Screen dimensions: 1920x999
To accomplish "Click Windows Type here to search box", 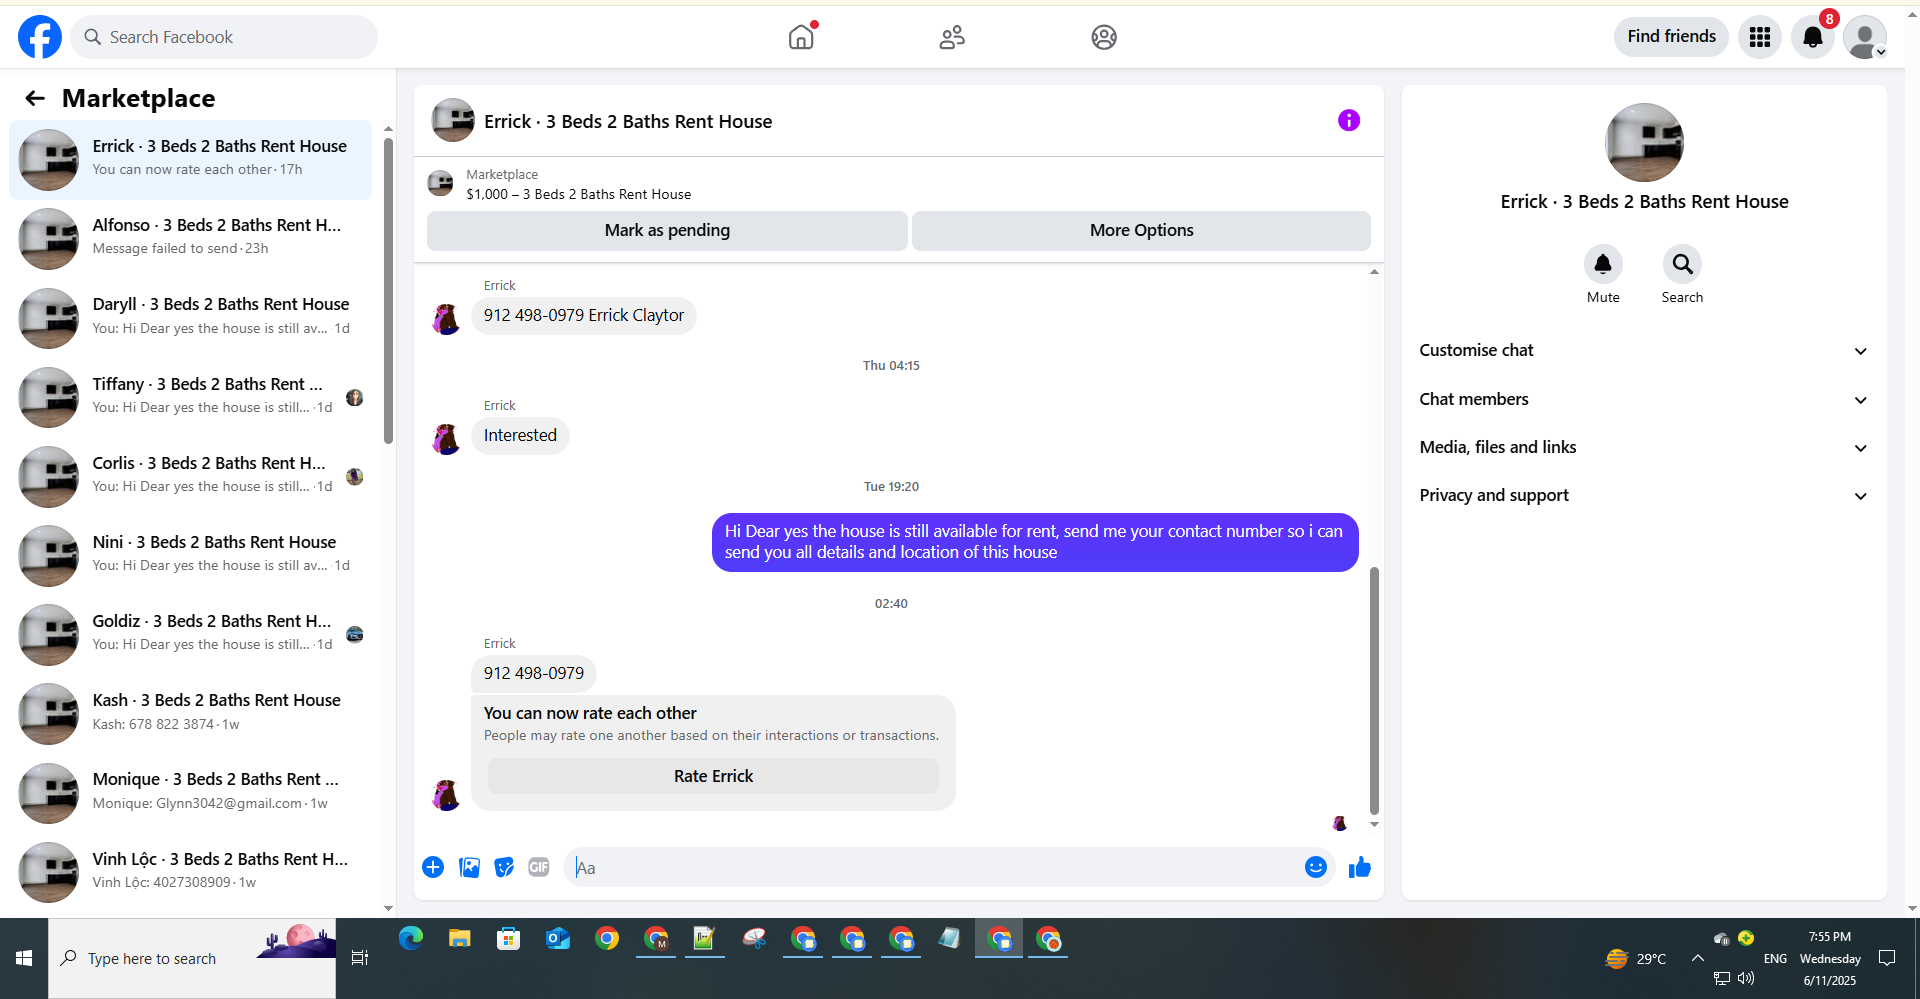I will click(192, 958).
